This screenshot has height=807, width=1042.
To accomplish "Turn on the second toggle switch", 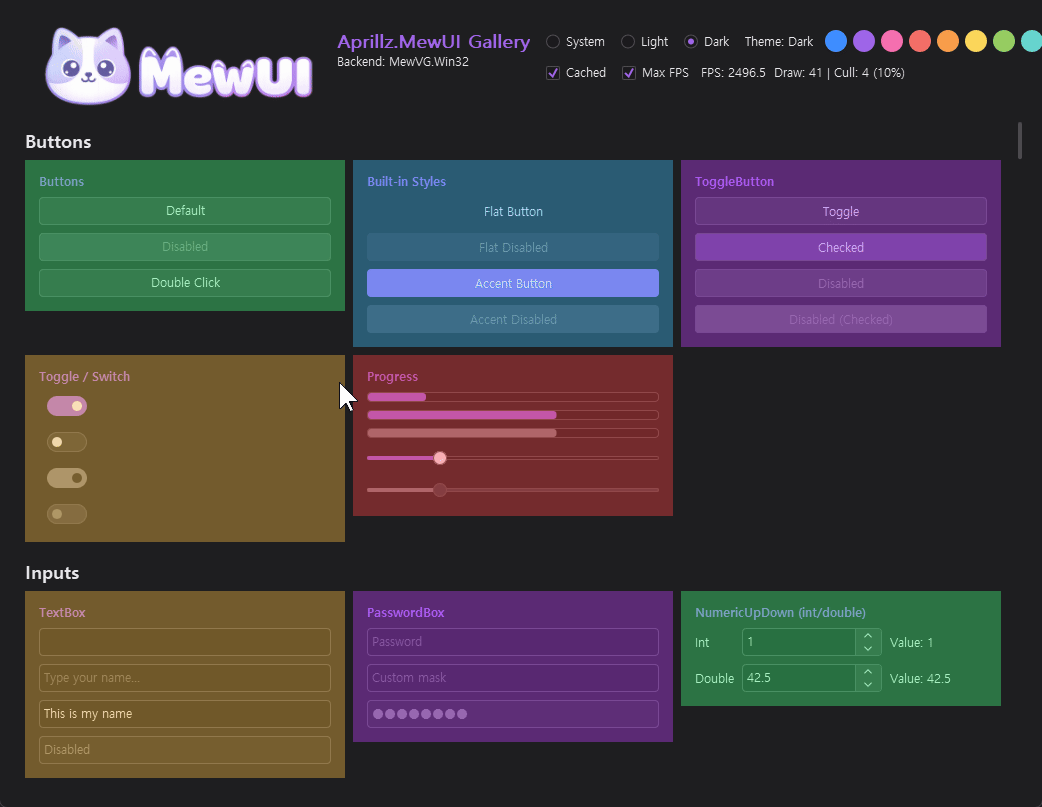I will click(x=66, y=441).
